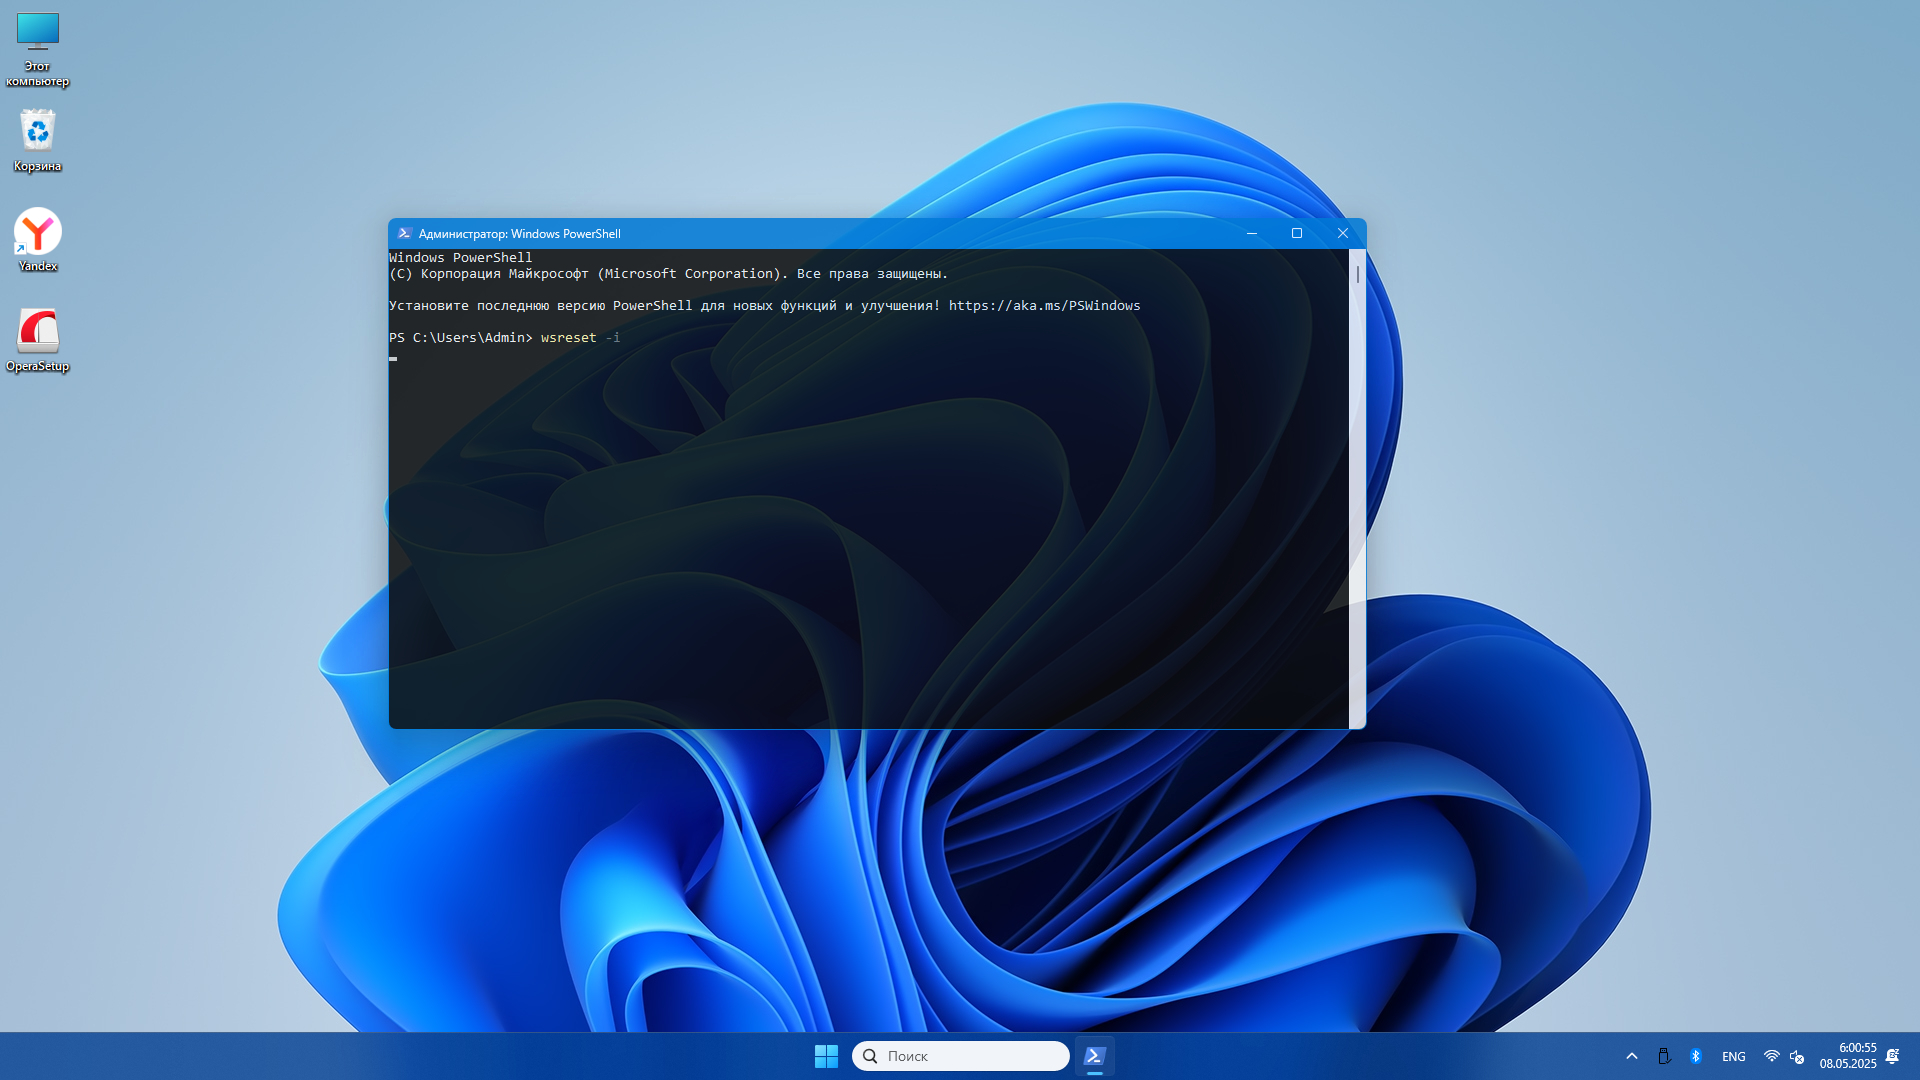Viewport: 1920px width, 1080px height.
Task: Select the Этот компьютер desktop icon
Action: click(x=38, y=32)
